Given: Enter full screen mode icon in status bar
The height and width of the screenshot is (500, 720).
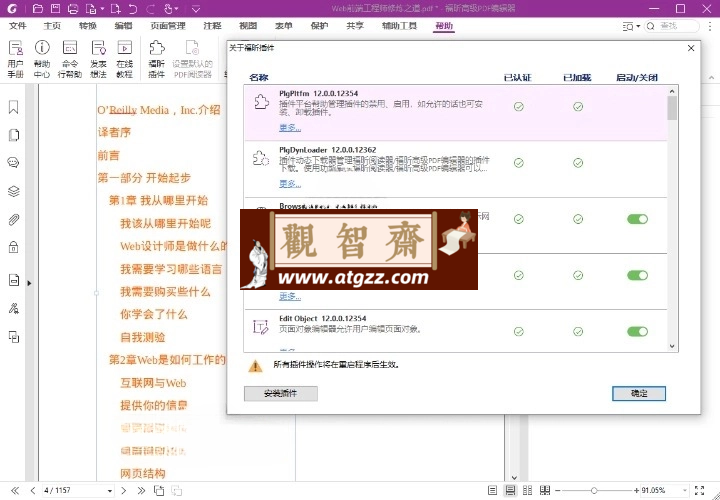Looking at the screenshot, I should coord(699,490).
